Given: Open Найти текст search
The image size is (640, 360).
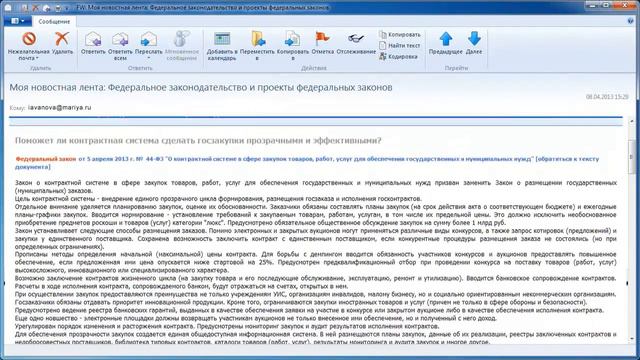Looking at the screenshot, I should 400,46.
